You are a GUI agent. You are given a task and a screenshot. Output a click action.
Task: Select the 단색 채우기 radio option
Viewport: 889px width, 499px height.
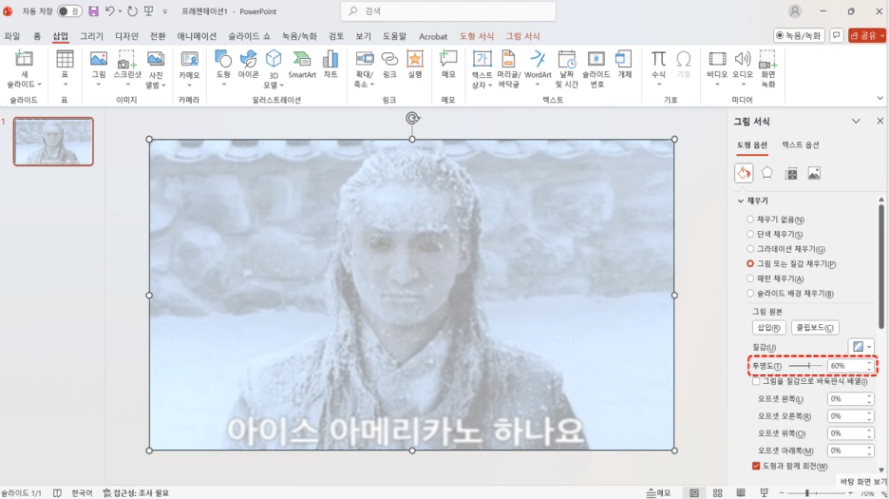coord(751,234)
